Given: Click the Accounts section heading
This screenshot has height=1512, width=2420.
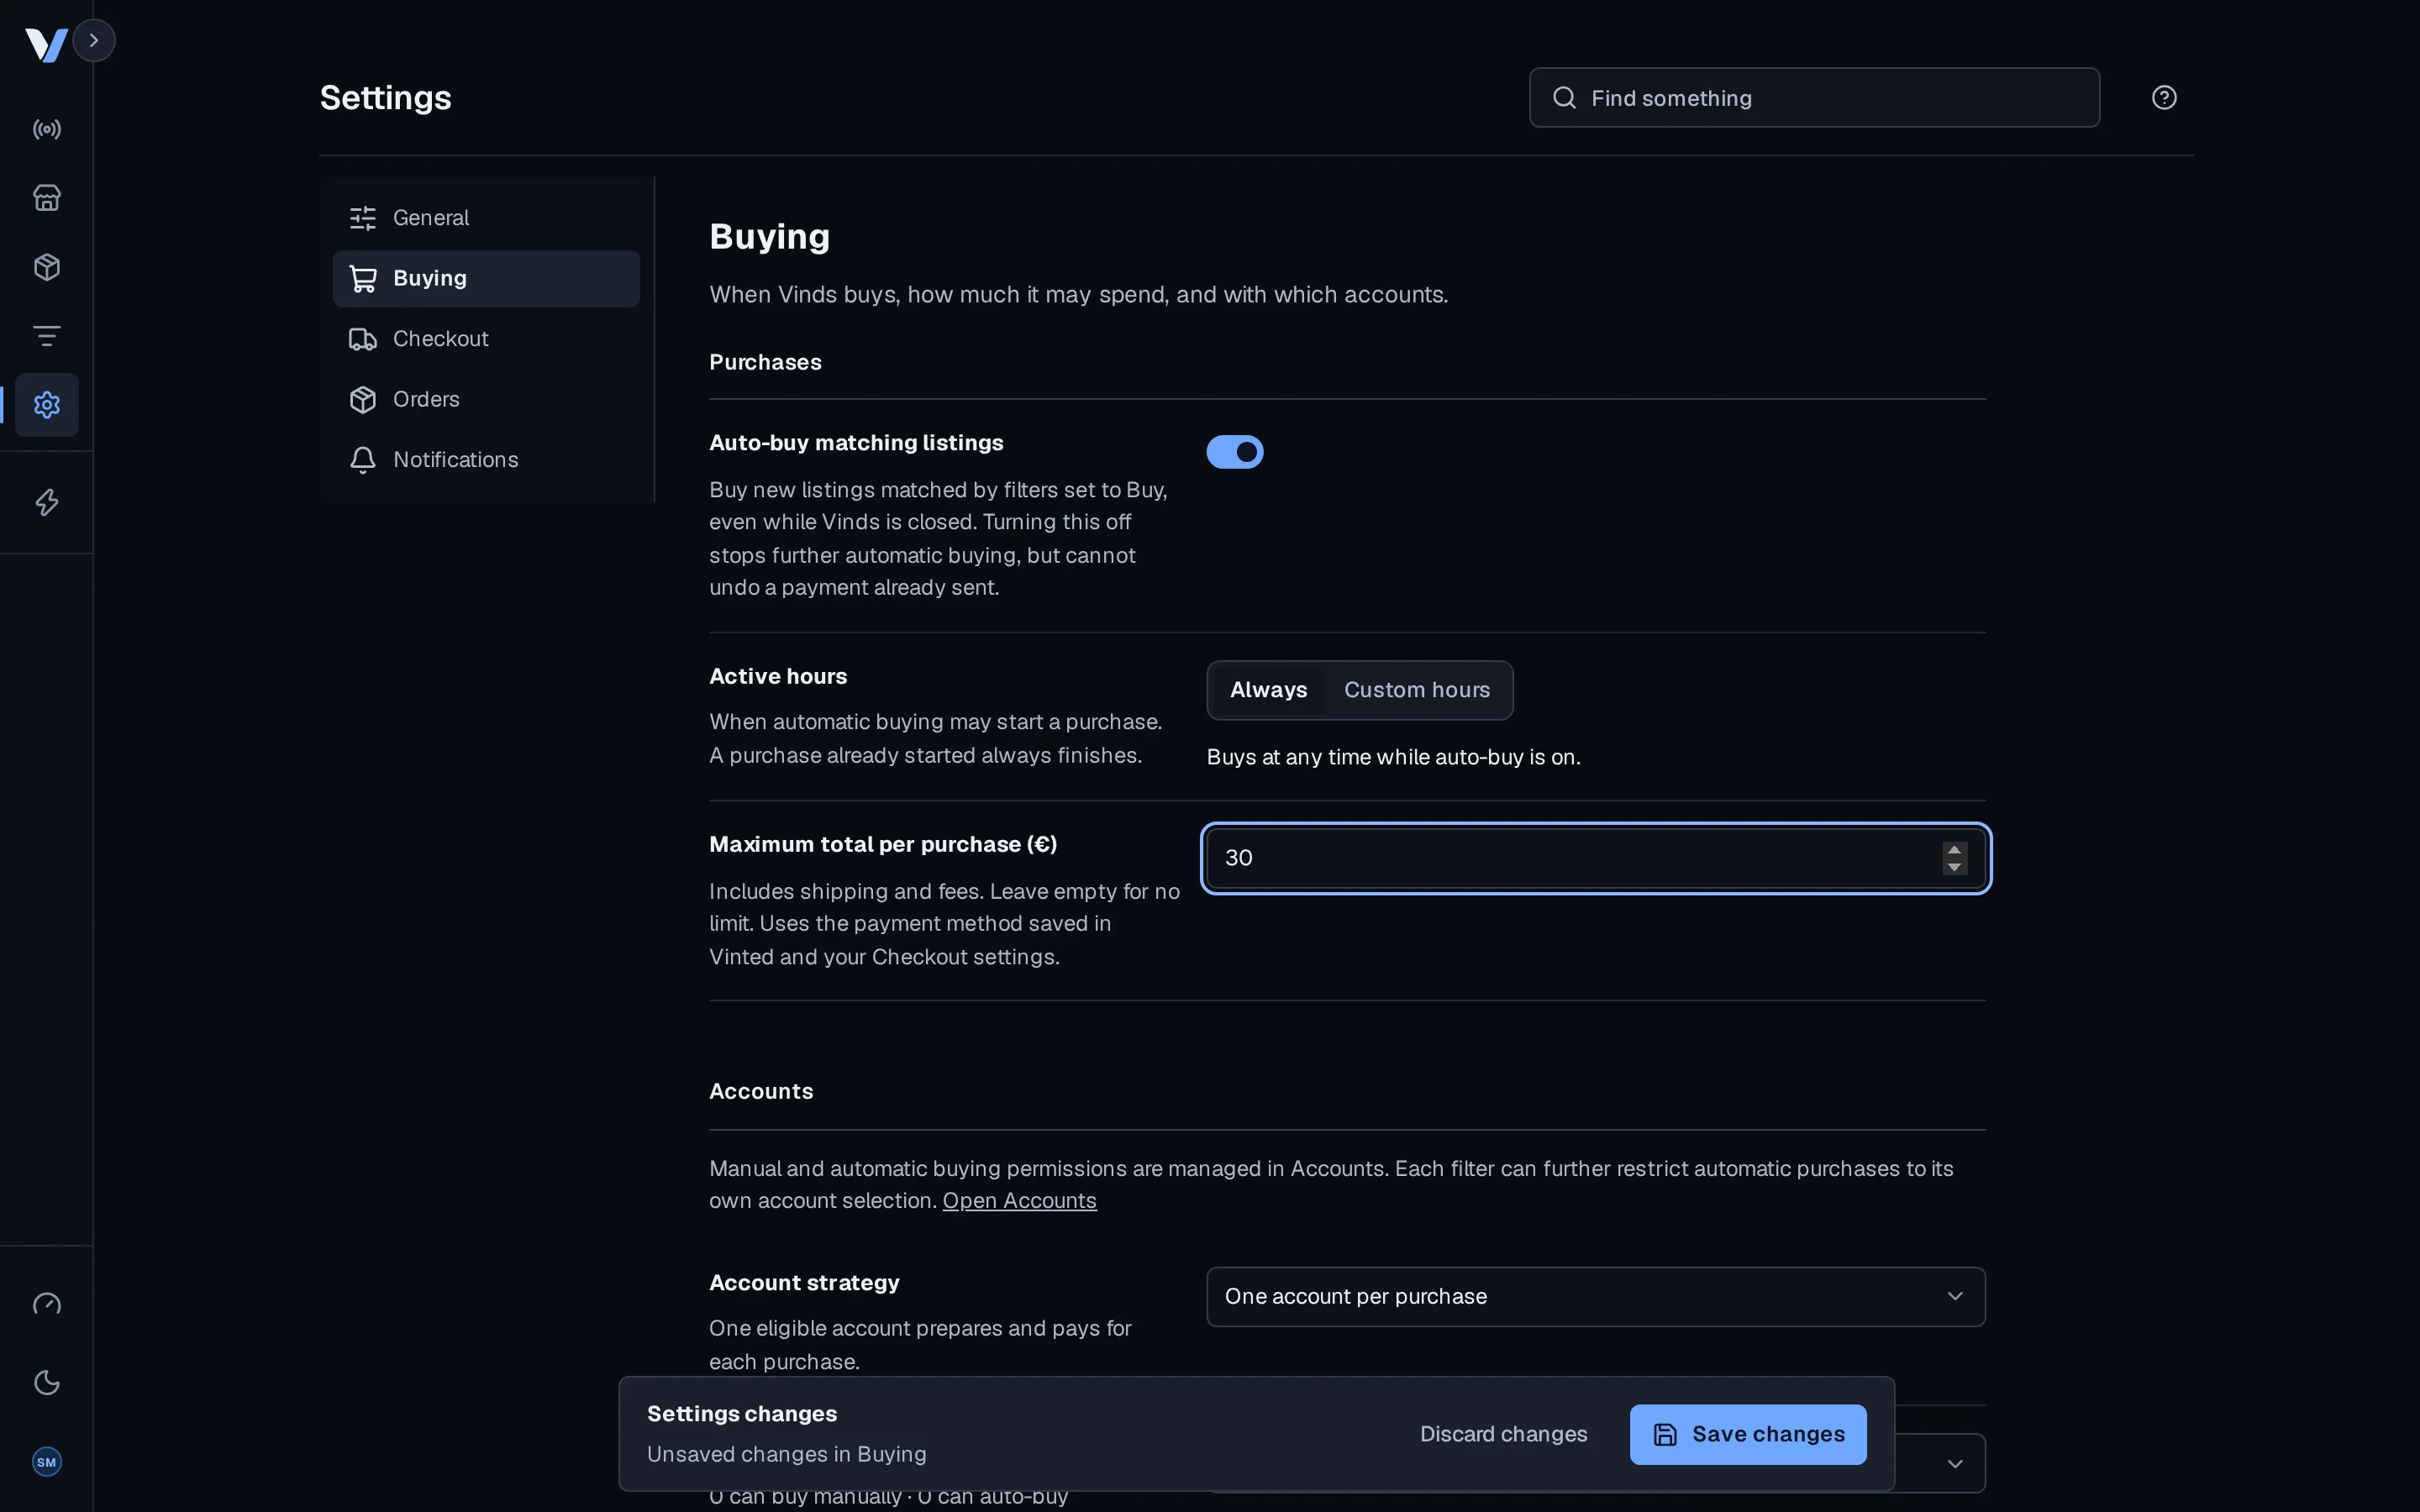Looking at the screenshot, I should pos(761,1091).
